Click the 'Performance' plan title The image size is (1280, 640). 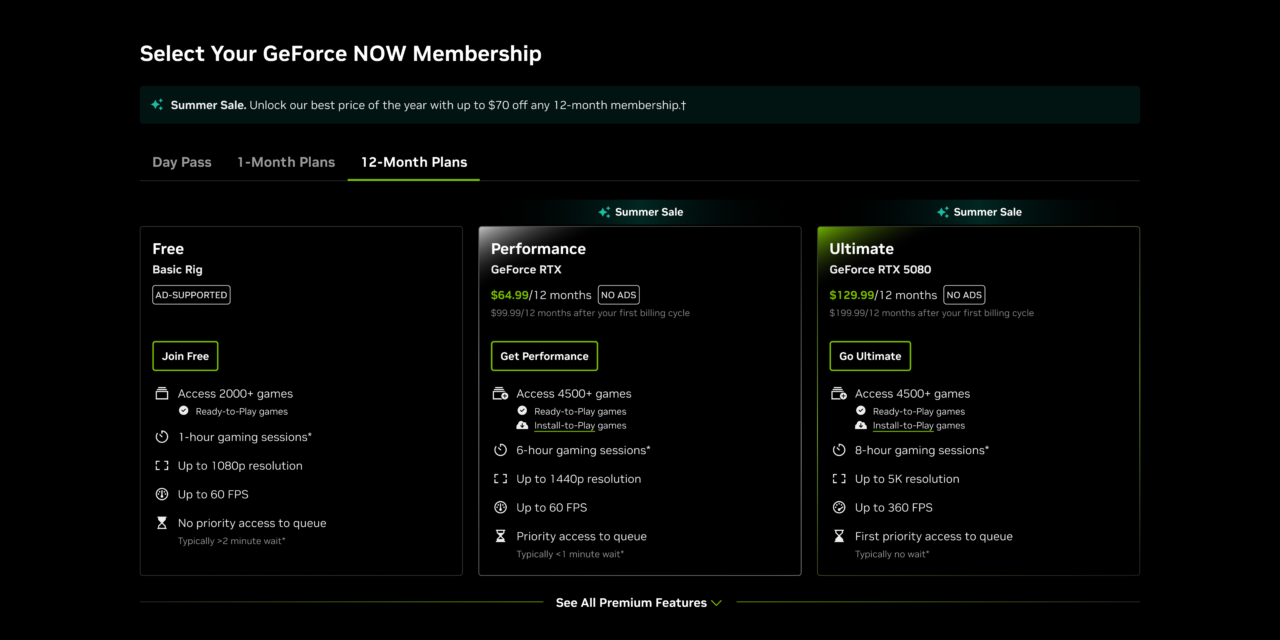tap(538, 249)
